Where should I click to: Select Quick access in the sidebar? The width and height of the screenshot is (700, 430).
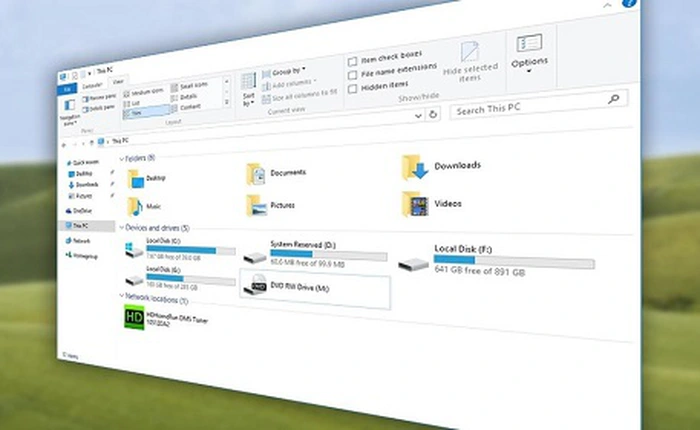tap(83, 163)
